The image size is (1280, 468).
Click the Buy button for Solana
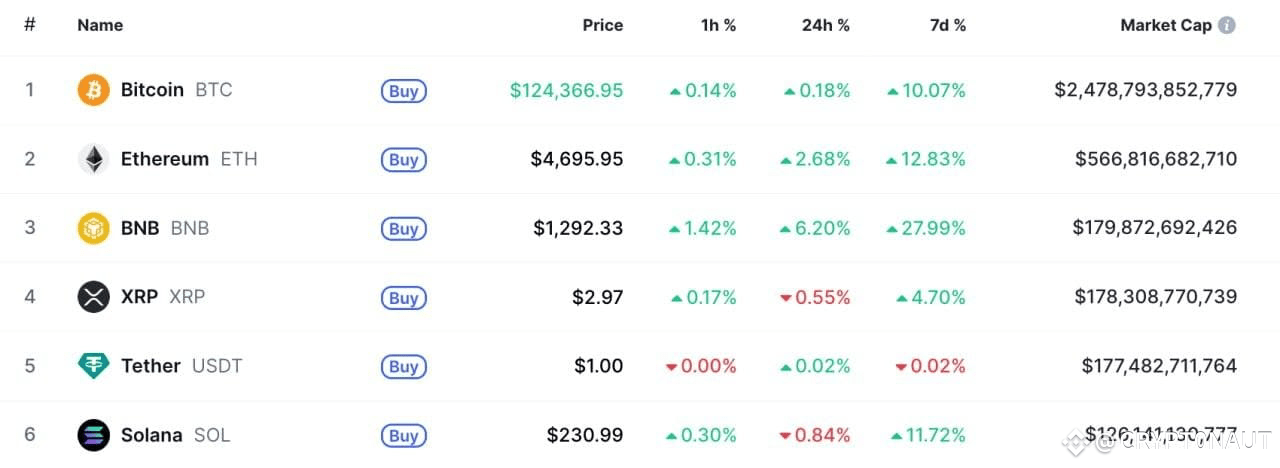click(x=404, y=436)
